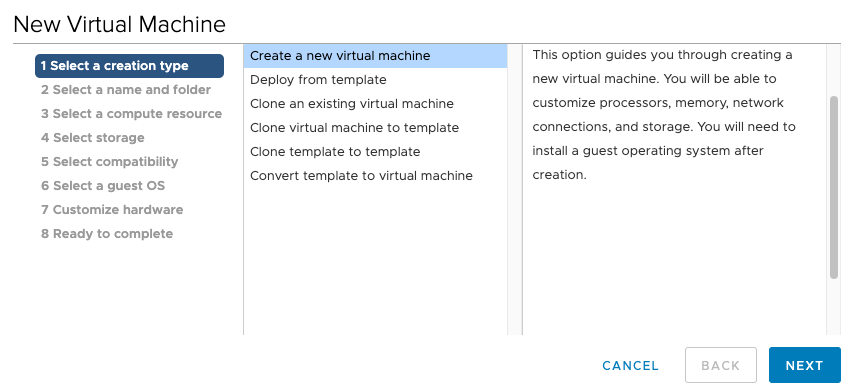The height and width of the screenshot is (392, 849).
Task: Click the NEXT button
Action: 805,365
